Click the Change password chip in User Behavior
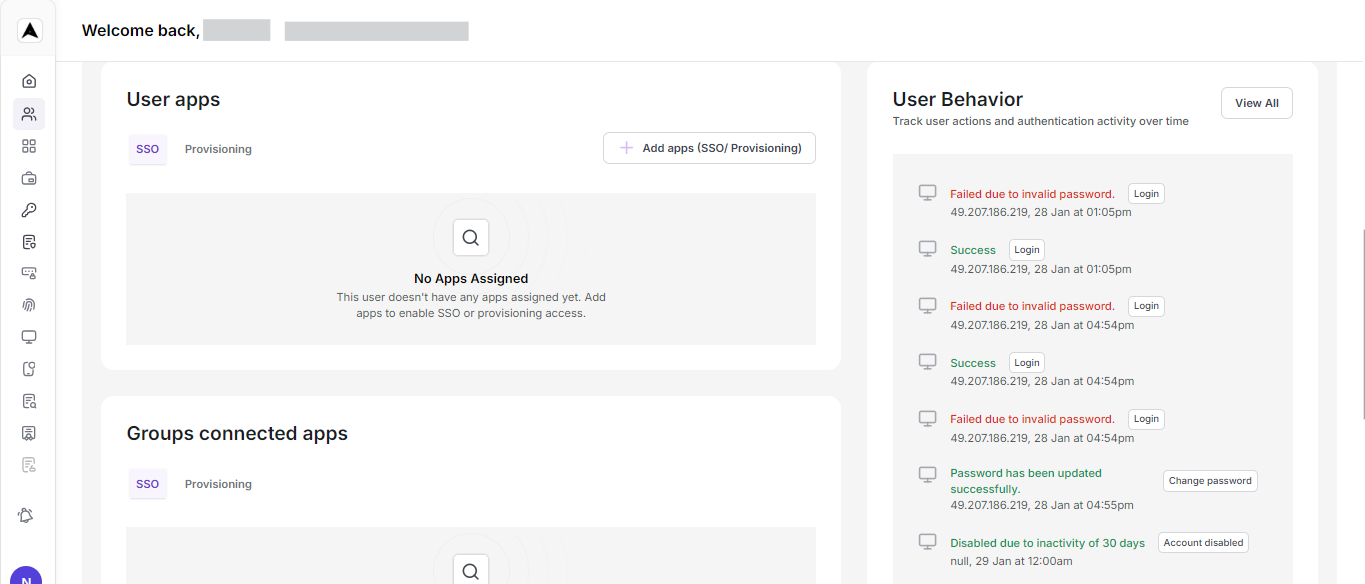 tap(1210, 480)
